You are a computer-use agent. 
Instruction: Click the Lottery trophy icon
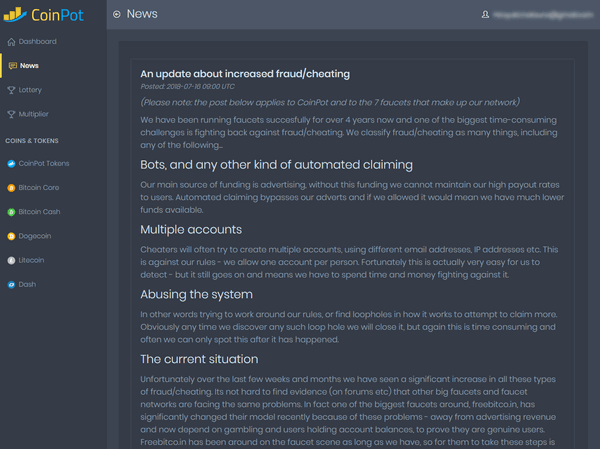tap(11, 90)
